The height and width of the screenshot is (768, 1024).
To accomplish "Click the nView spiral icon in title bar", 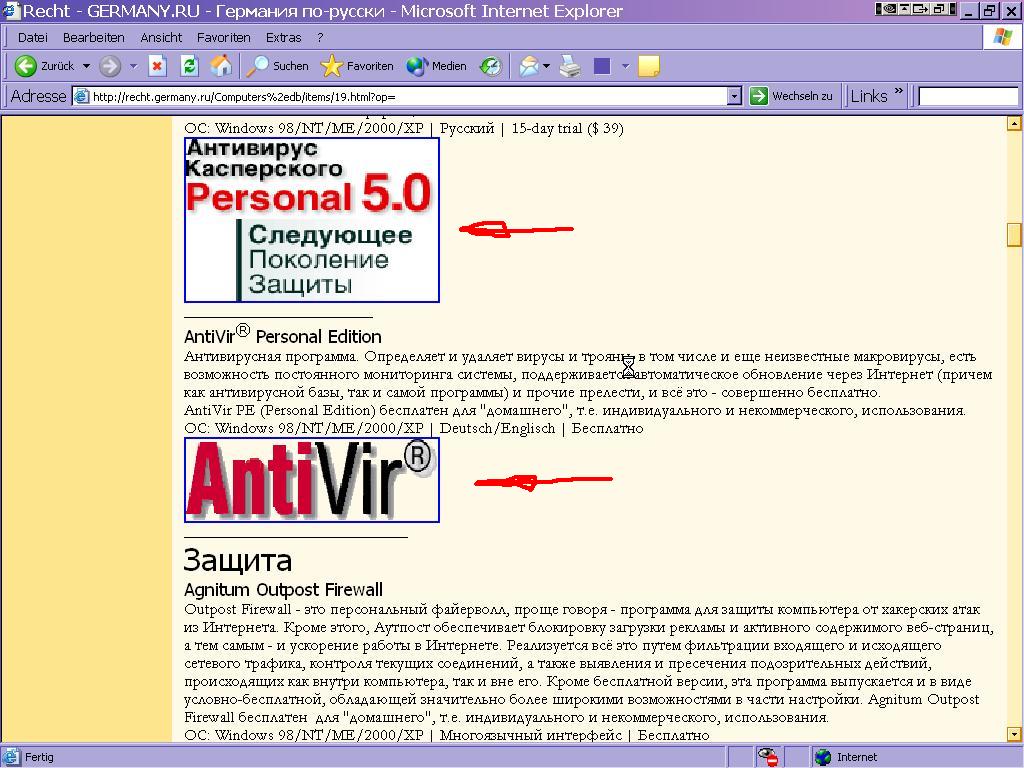I will [889, 9].
